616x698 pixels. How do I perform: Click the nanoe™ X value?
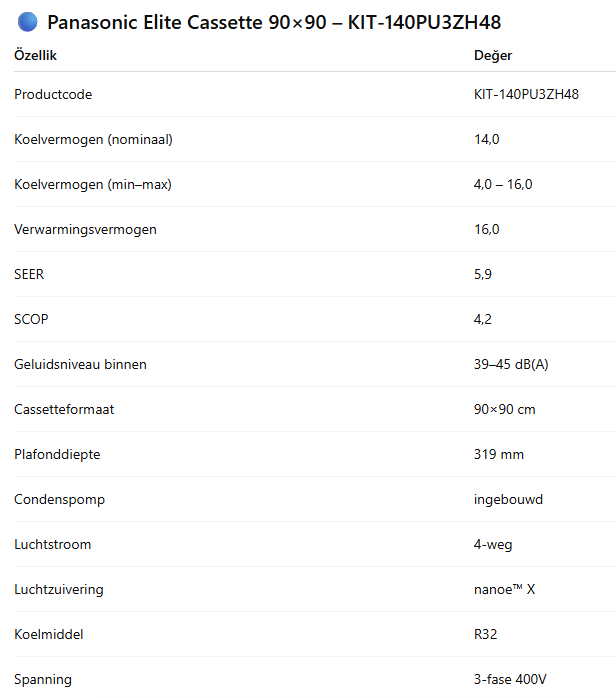tap(505, 589)
